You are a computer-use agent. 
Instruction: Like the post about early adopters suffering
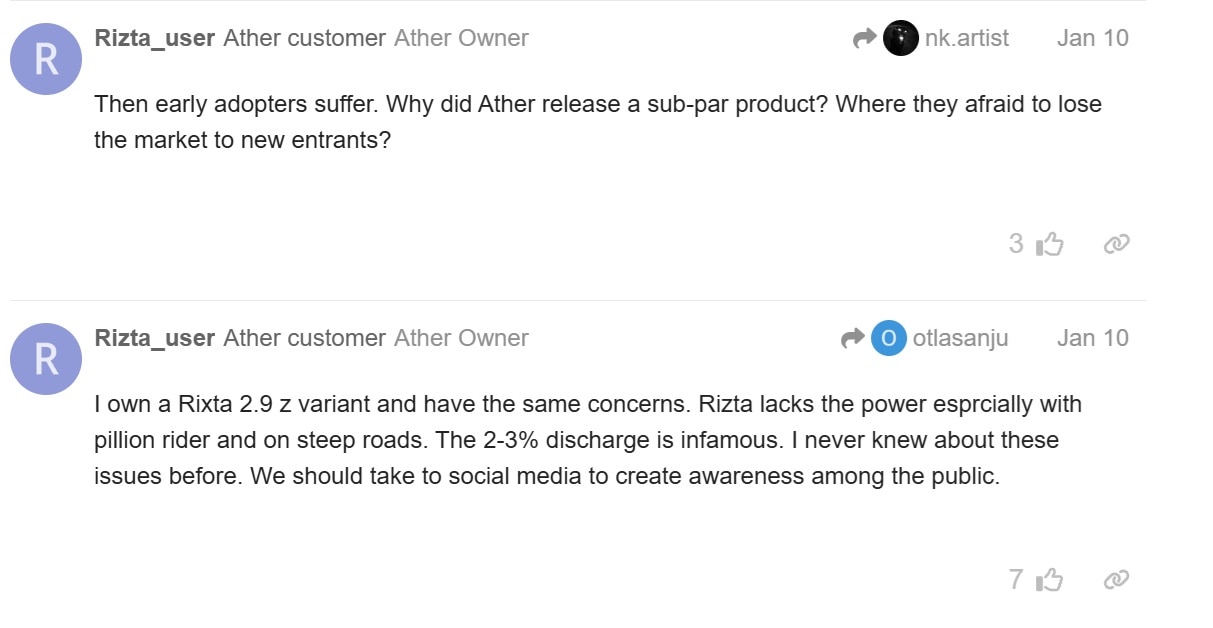click(1050, 244)
